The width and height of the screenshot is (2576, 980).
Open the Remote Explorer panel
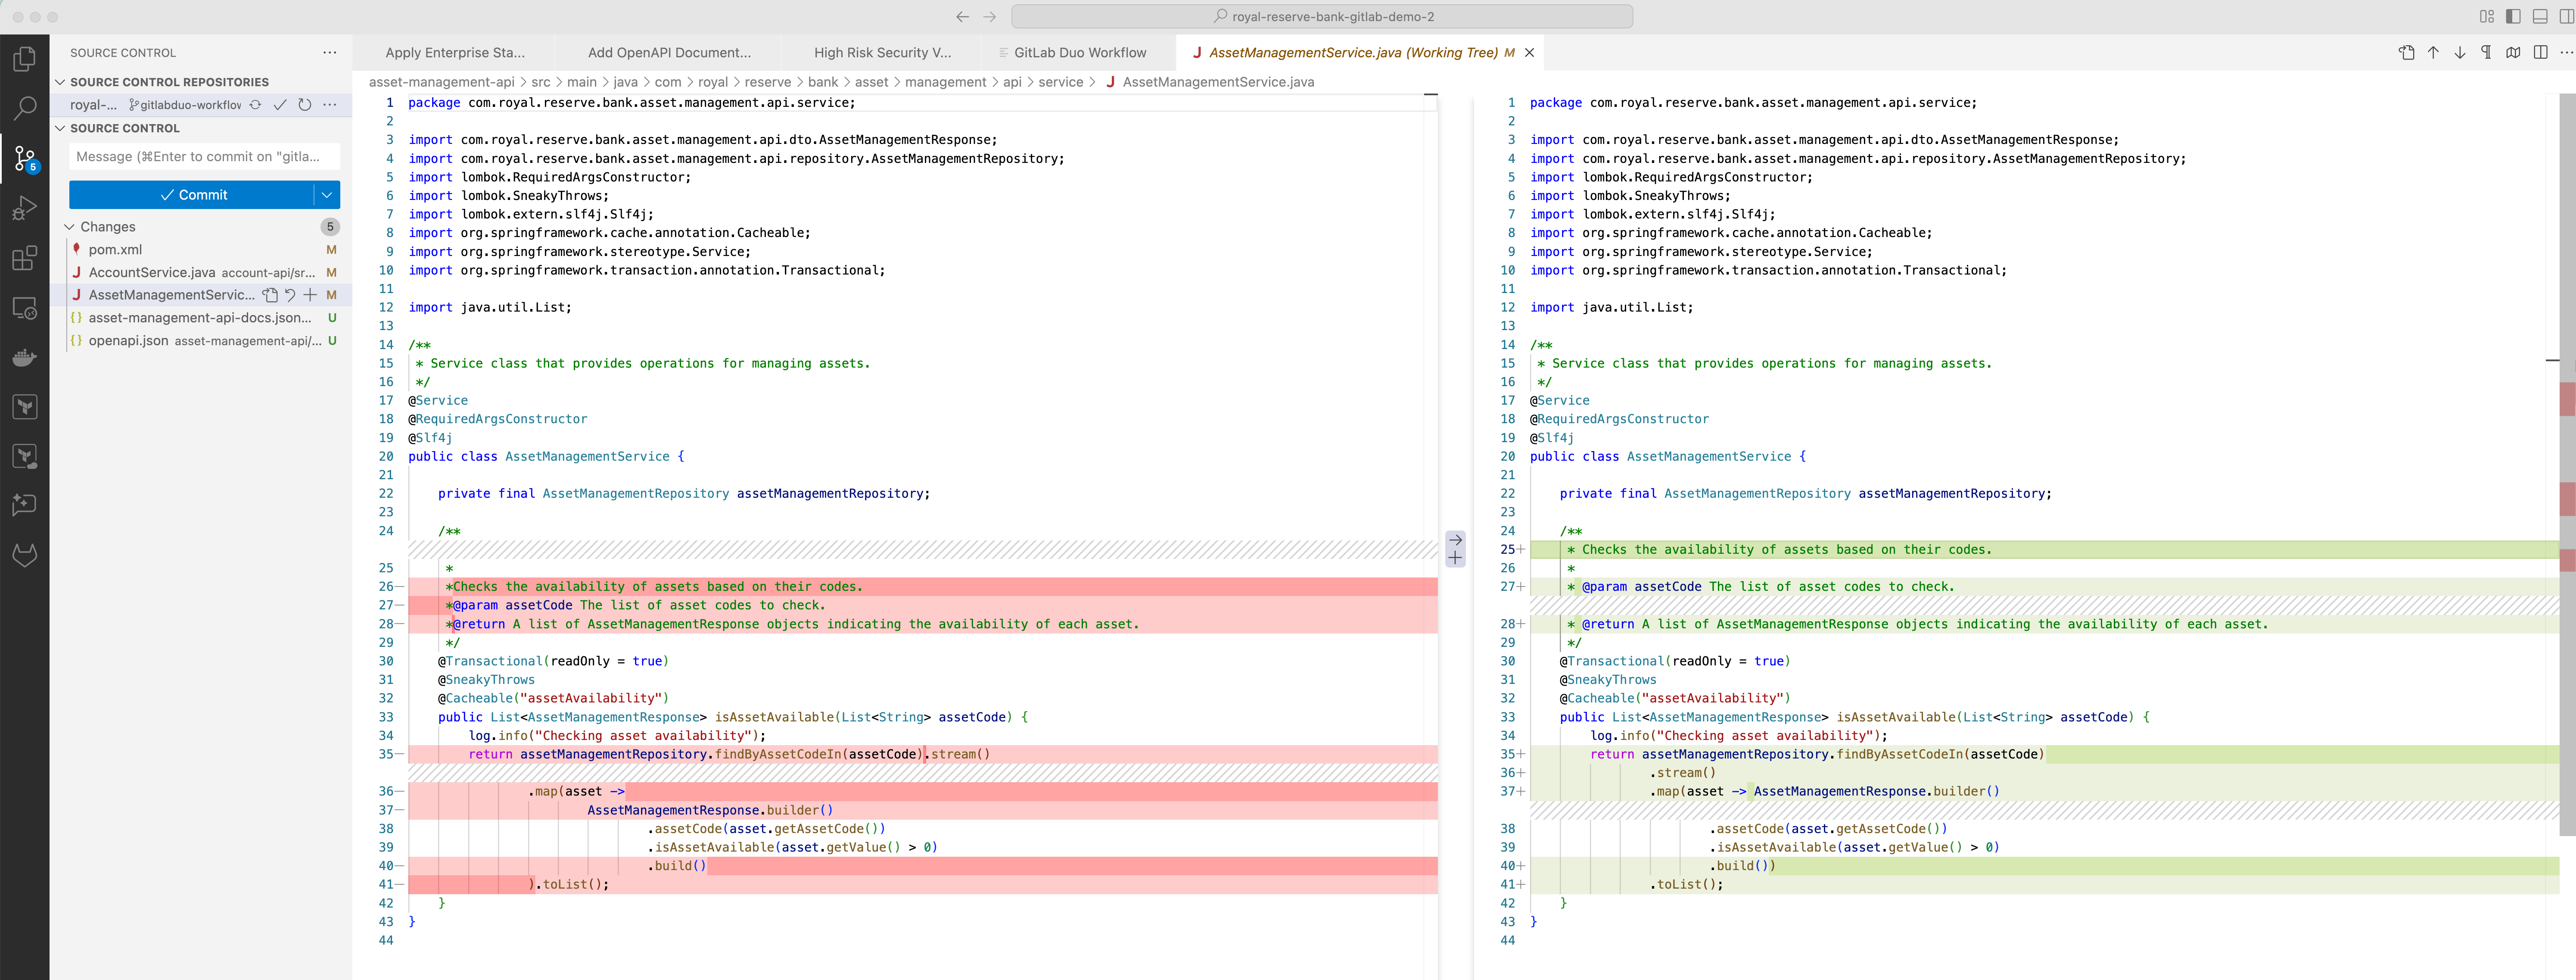(x=25, y=308)
